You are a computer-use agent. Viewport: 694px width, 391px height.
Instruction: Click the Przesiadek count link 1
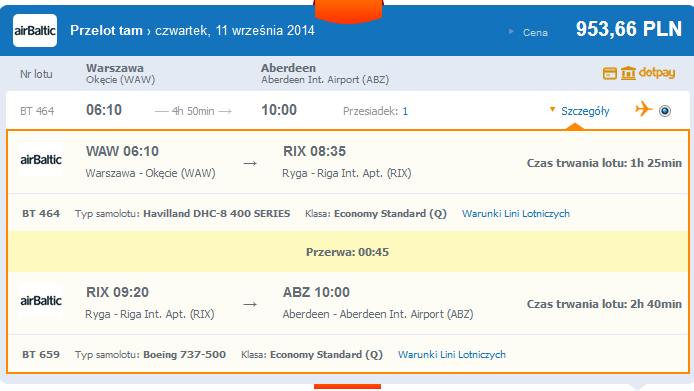(405, 111)
